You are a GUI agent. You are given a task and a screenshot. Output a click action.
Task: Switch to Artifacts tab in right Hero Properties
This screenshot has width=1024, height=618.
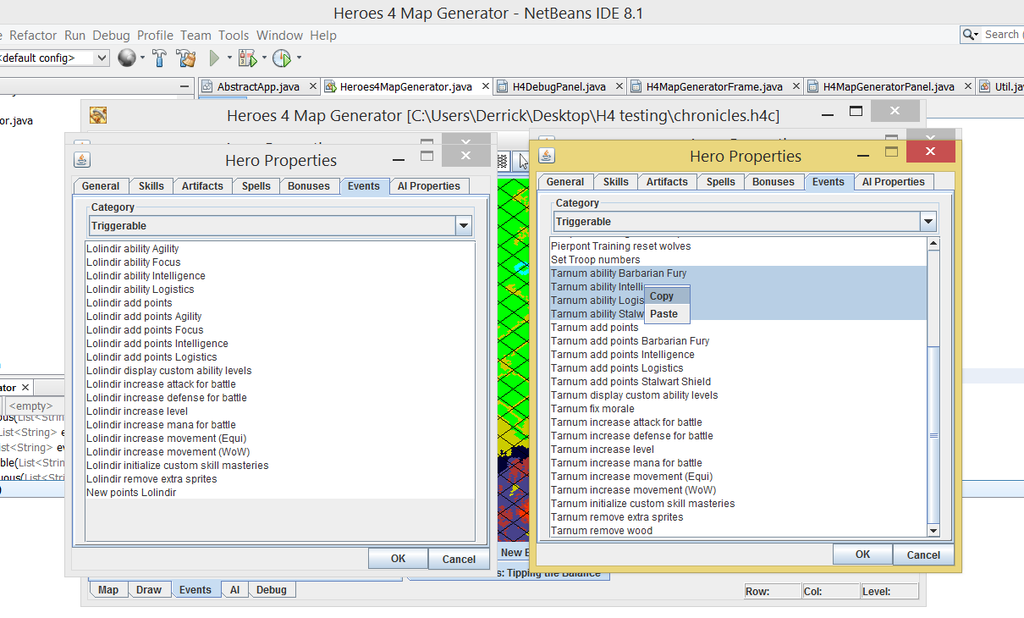click(667, 182)
